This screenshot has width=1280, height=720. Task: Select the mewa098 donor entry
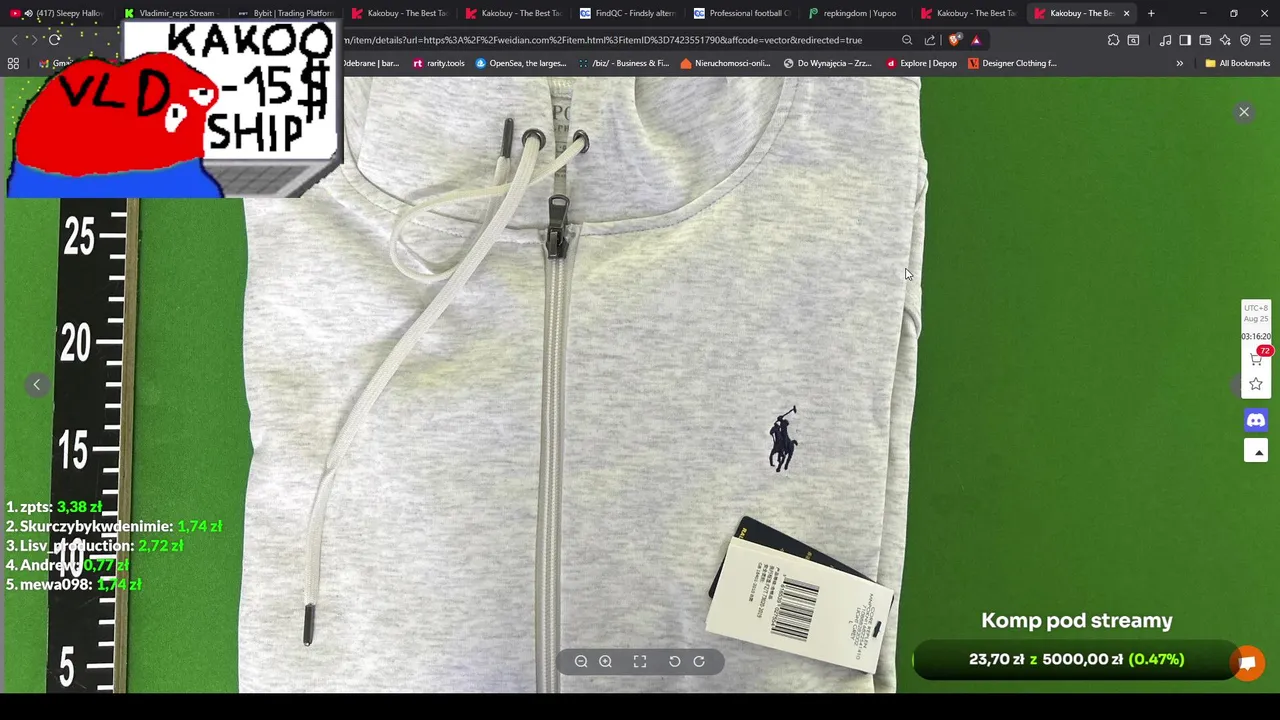coord(74,584)
